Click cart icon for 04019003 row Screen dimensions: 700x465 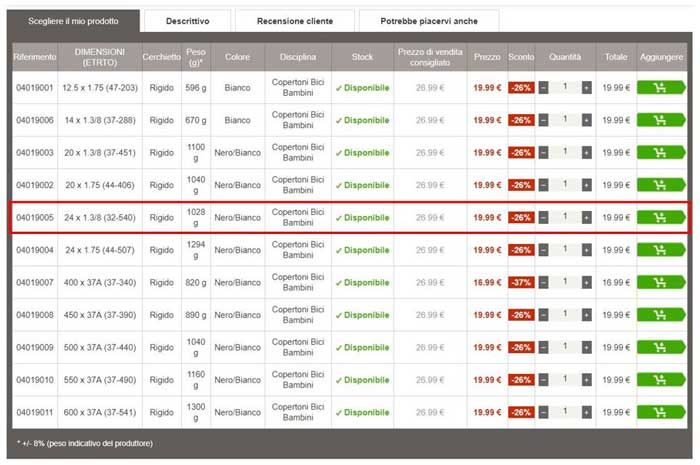click(x=661, y=153)
